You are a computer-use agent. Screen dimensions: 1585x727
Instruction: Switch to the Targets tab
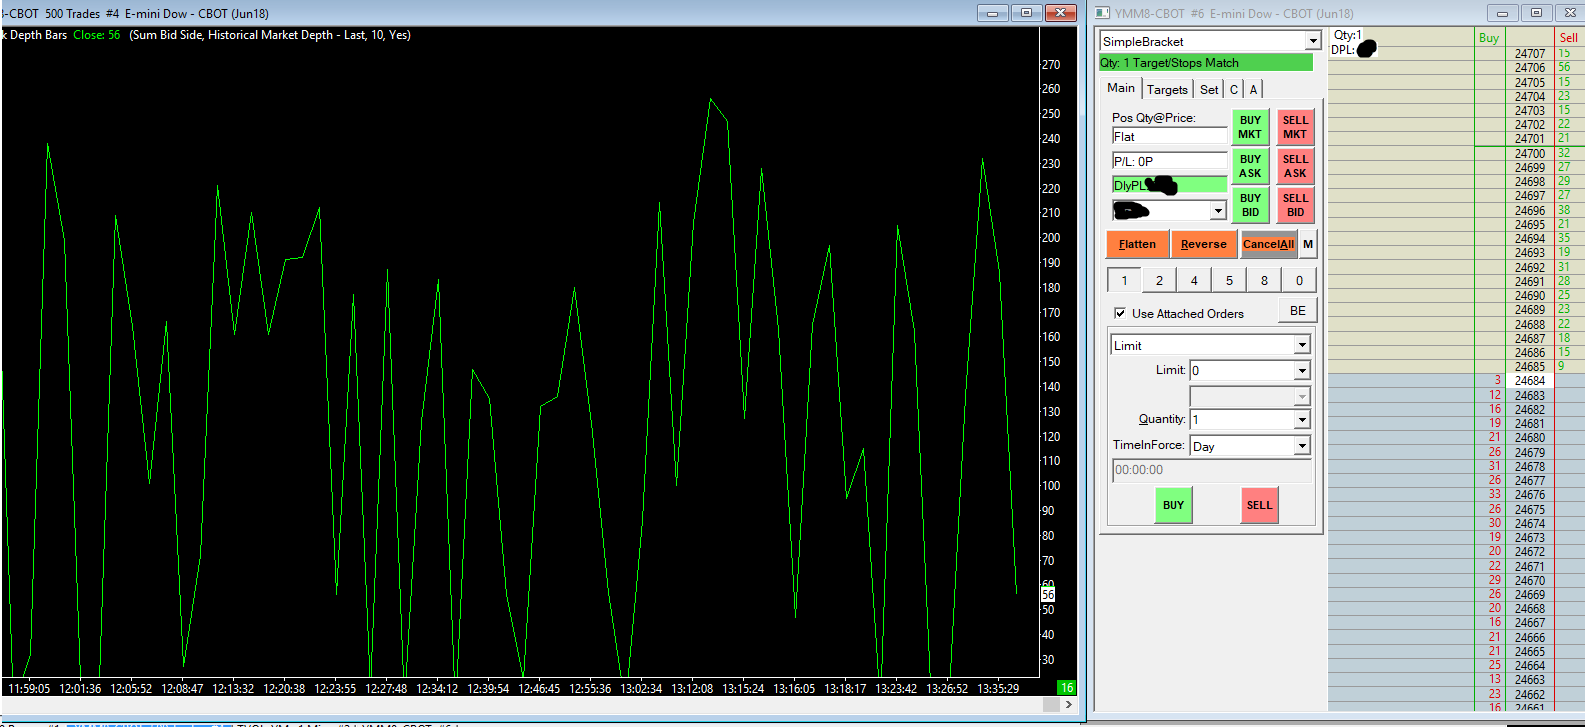(1167, 89)
